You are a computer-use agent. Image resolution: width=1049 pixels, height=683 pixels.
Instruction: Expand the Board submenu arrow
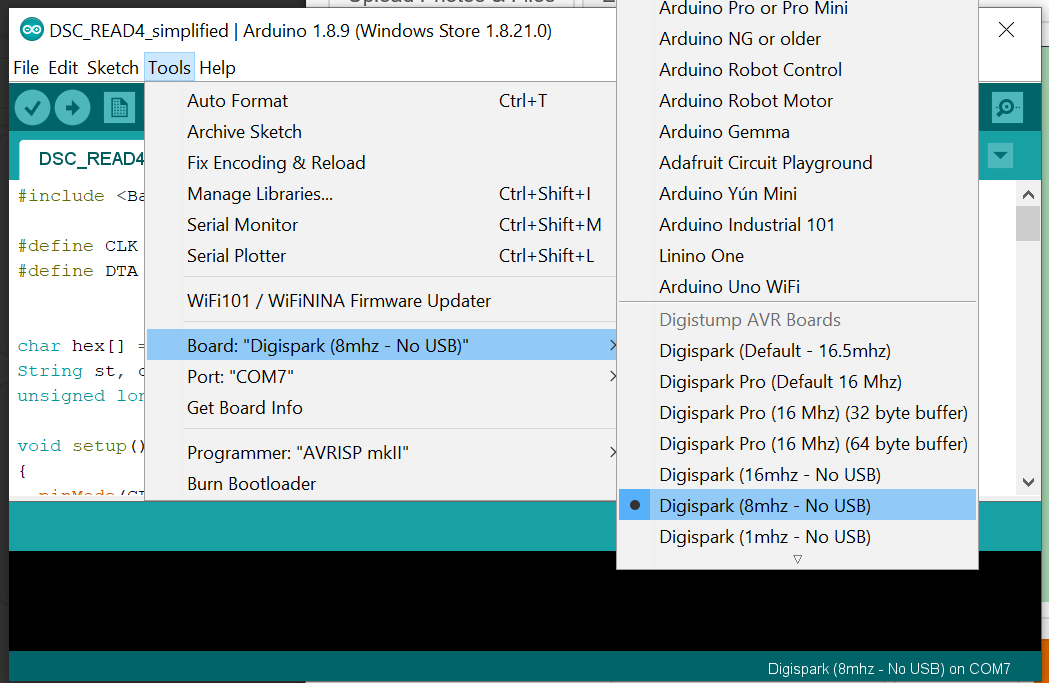612,345
